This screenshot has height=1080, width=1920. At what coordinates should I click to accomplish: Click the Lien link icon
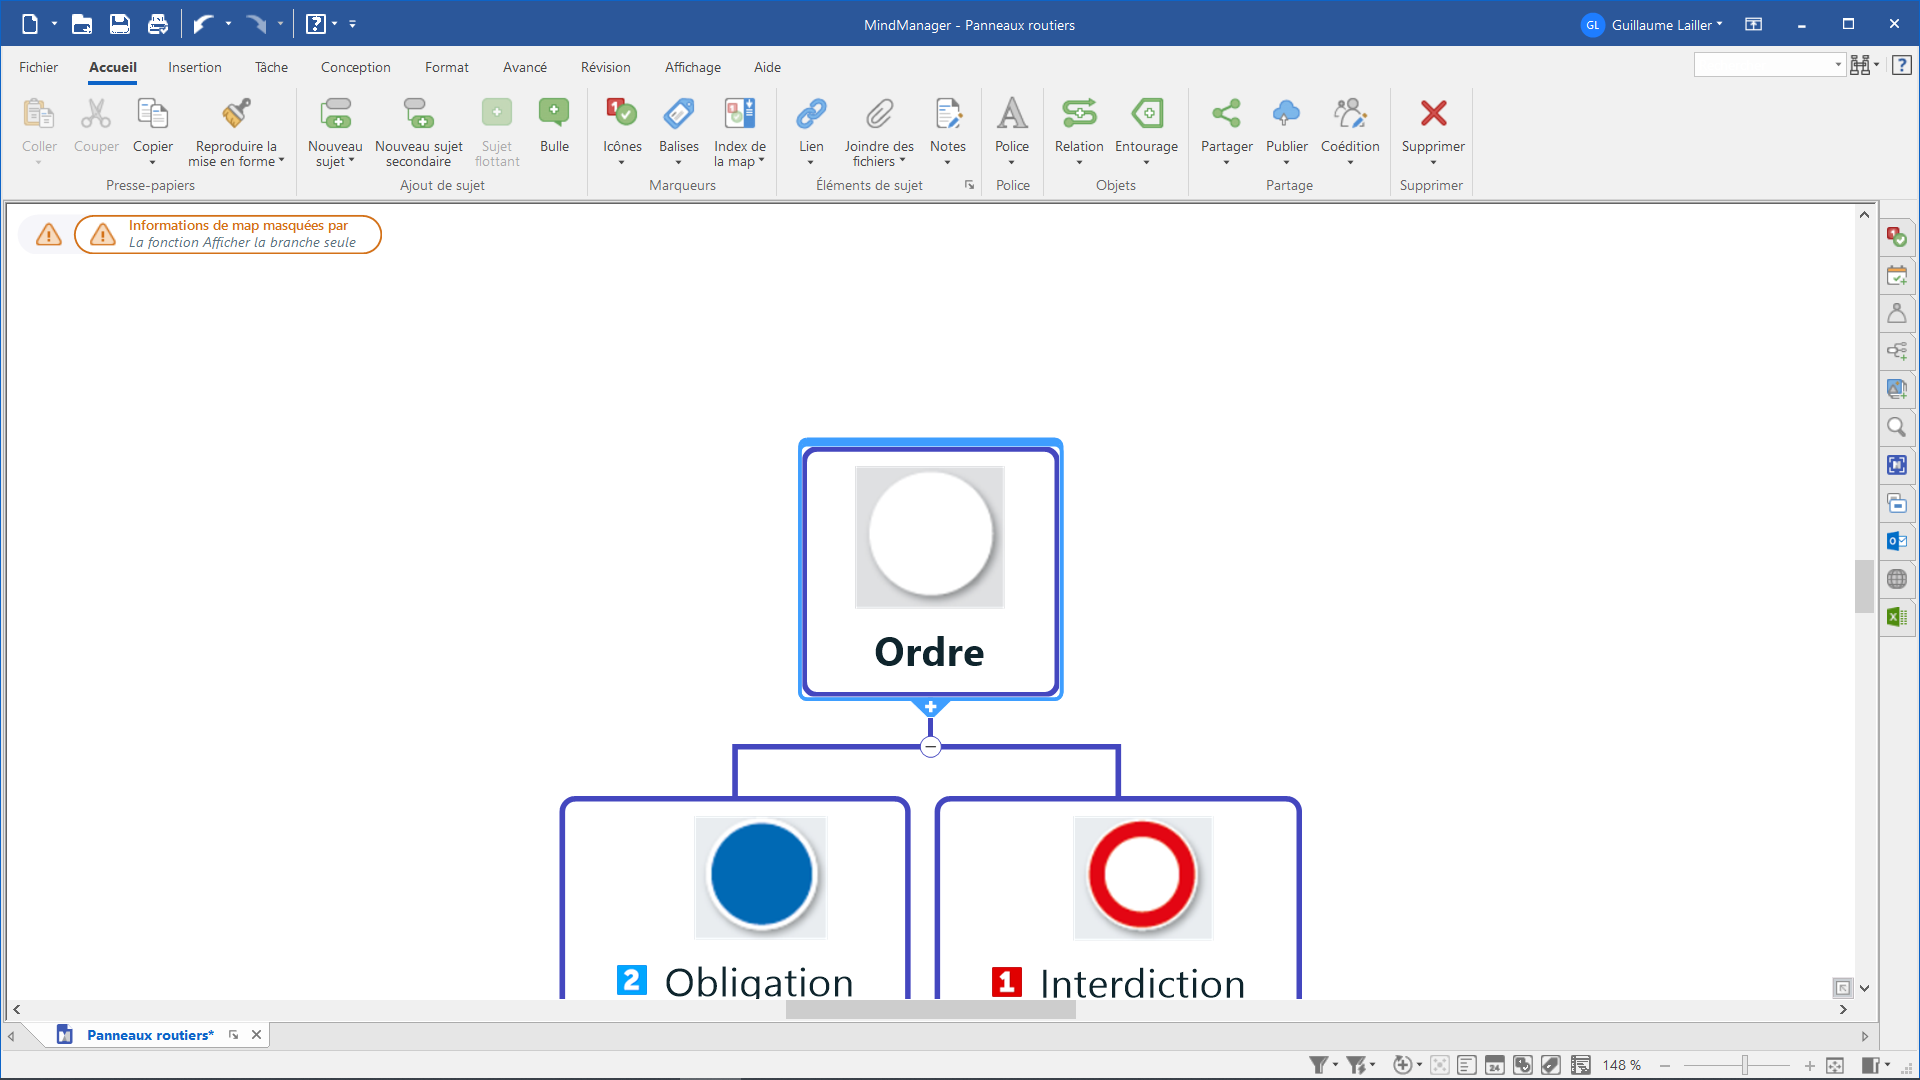pos(811,114)
